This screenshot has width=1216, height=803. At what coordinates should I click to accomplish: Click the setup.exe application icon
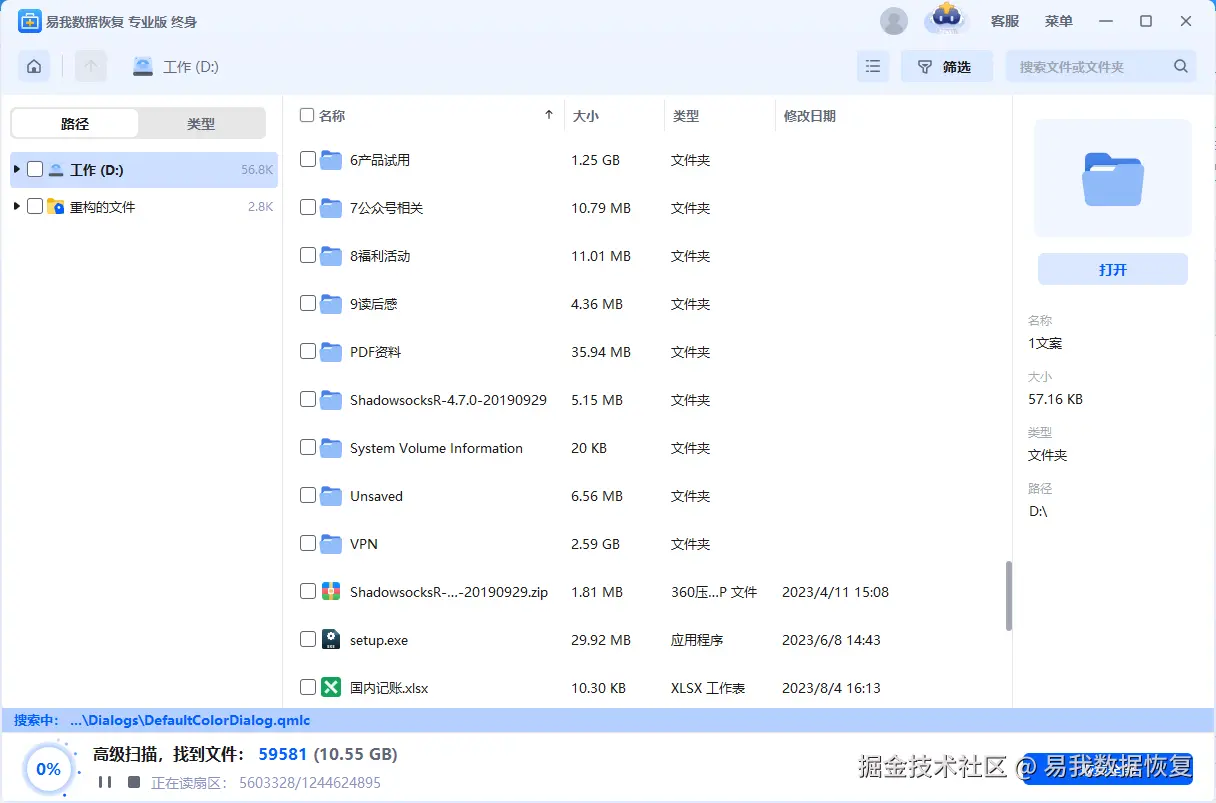pyautogui.click(x=332, y=640)
